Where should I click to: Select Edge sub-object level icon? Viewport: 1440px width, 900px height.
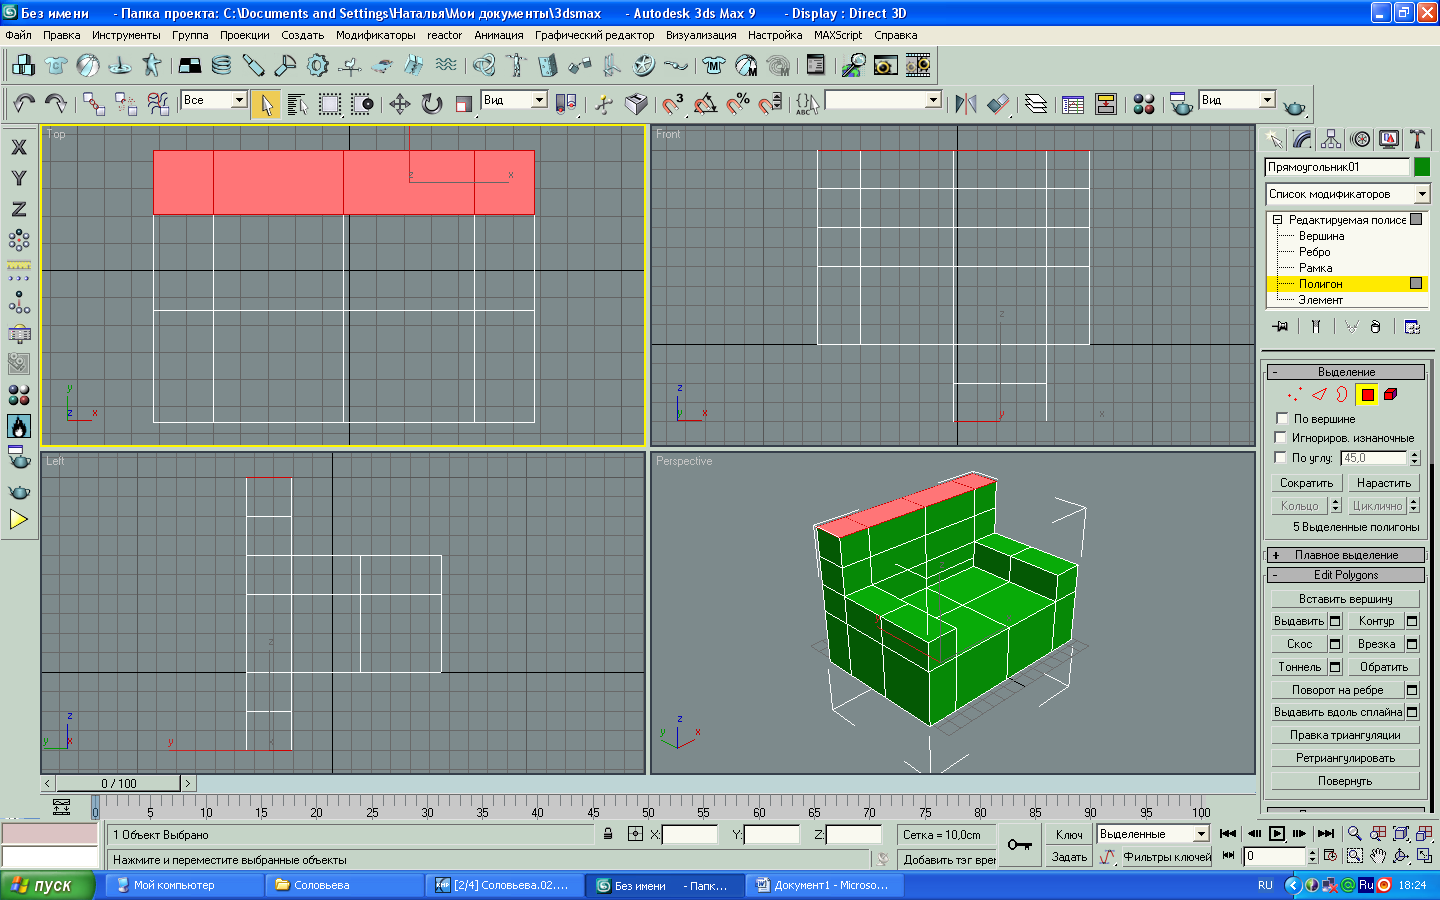coord(1319,395)
